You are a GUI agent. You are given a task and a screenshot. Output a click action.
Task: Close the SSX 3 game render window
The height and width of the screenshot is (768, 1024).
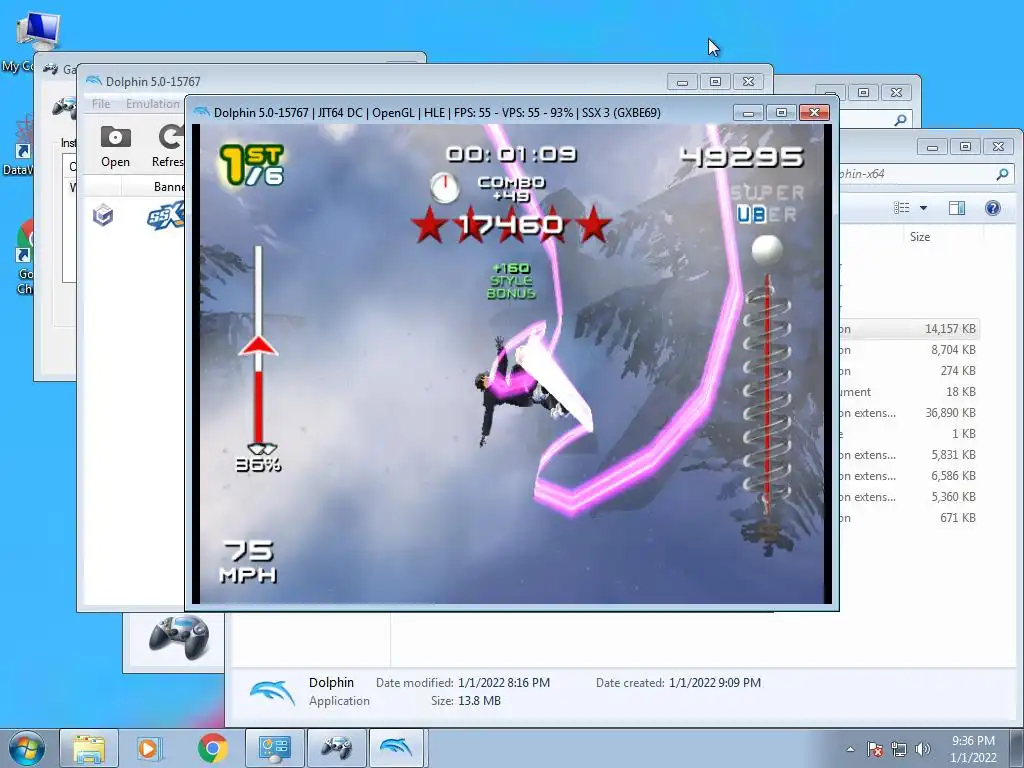pyautogui.click(x=814, y=113)
